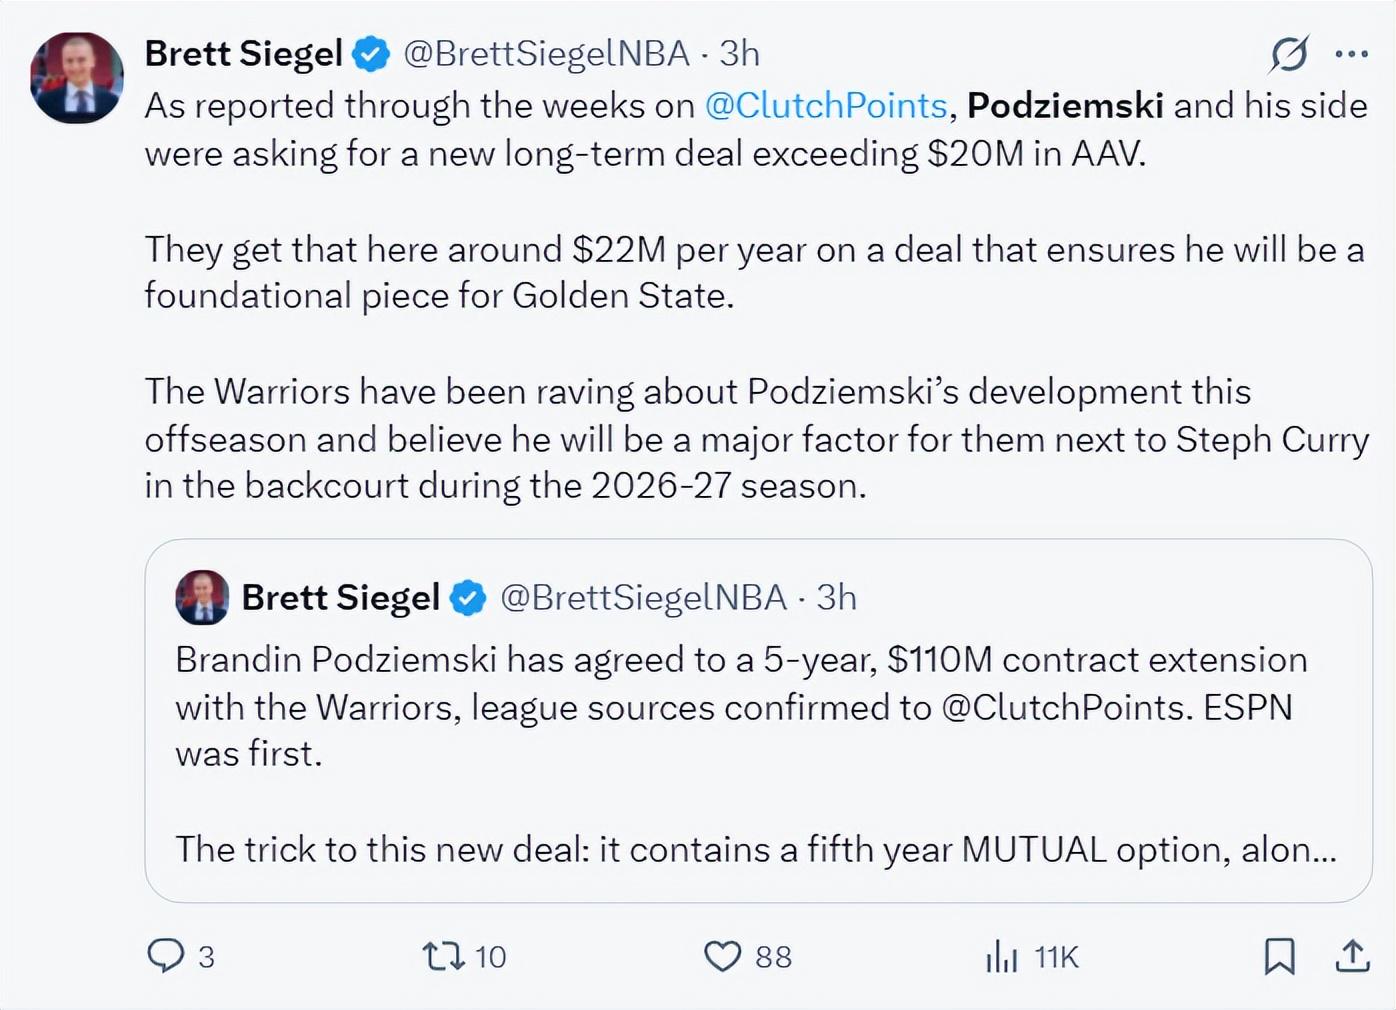View analytics via the bar chart icon
This screenshot has width=1396, height=1010.
coord(1001,956)
